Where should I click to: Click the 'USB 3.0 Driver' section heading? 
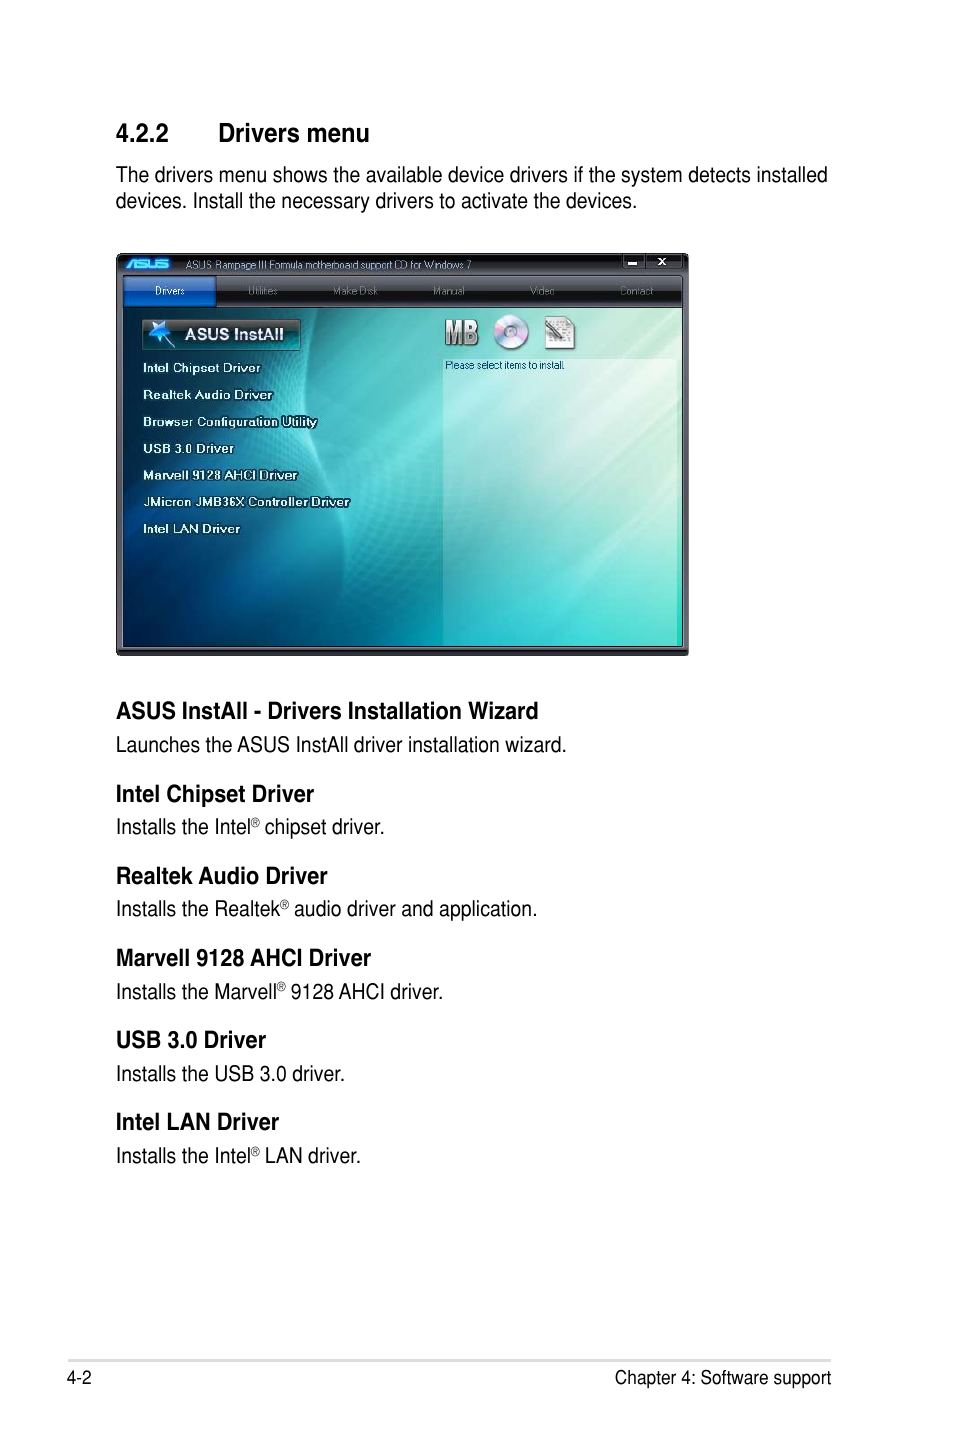click(x=191, y=1040)
